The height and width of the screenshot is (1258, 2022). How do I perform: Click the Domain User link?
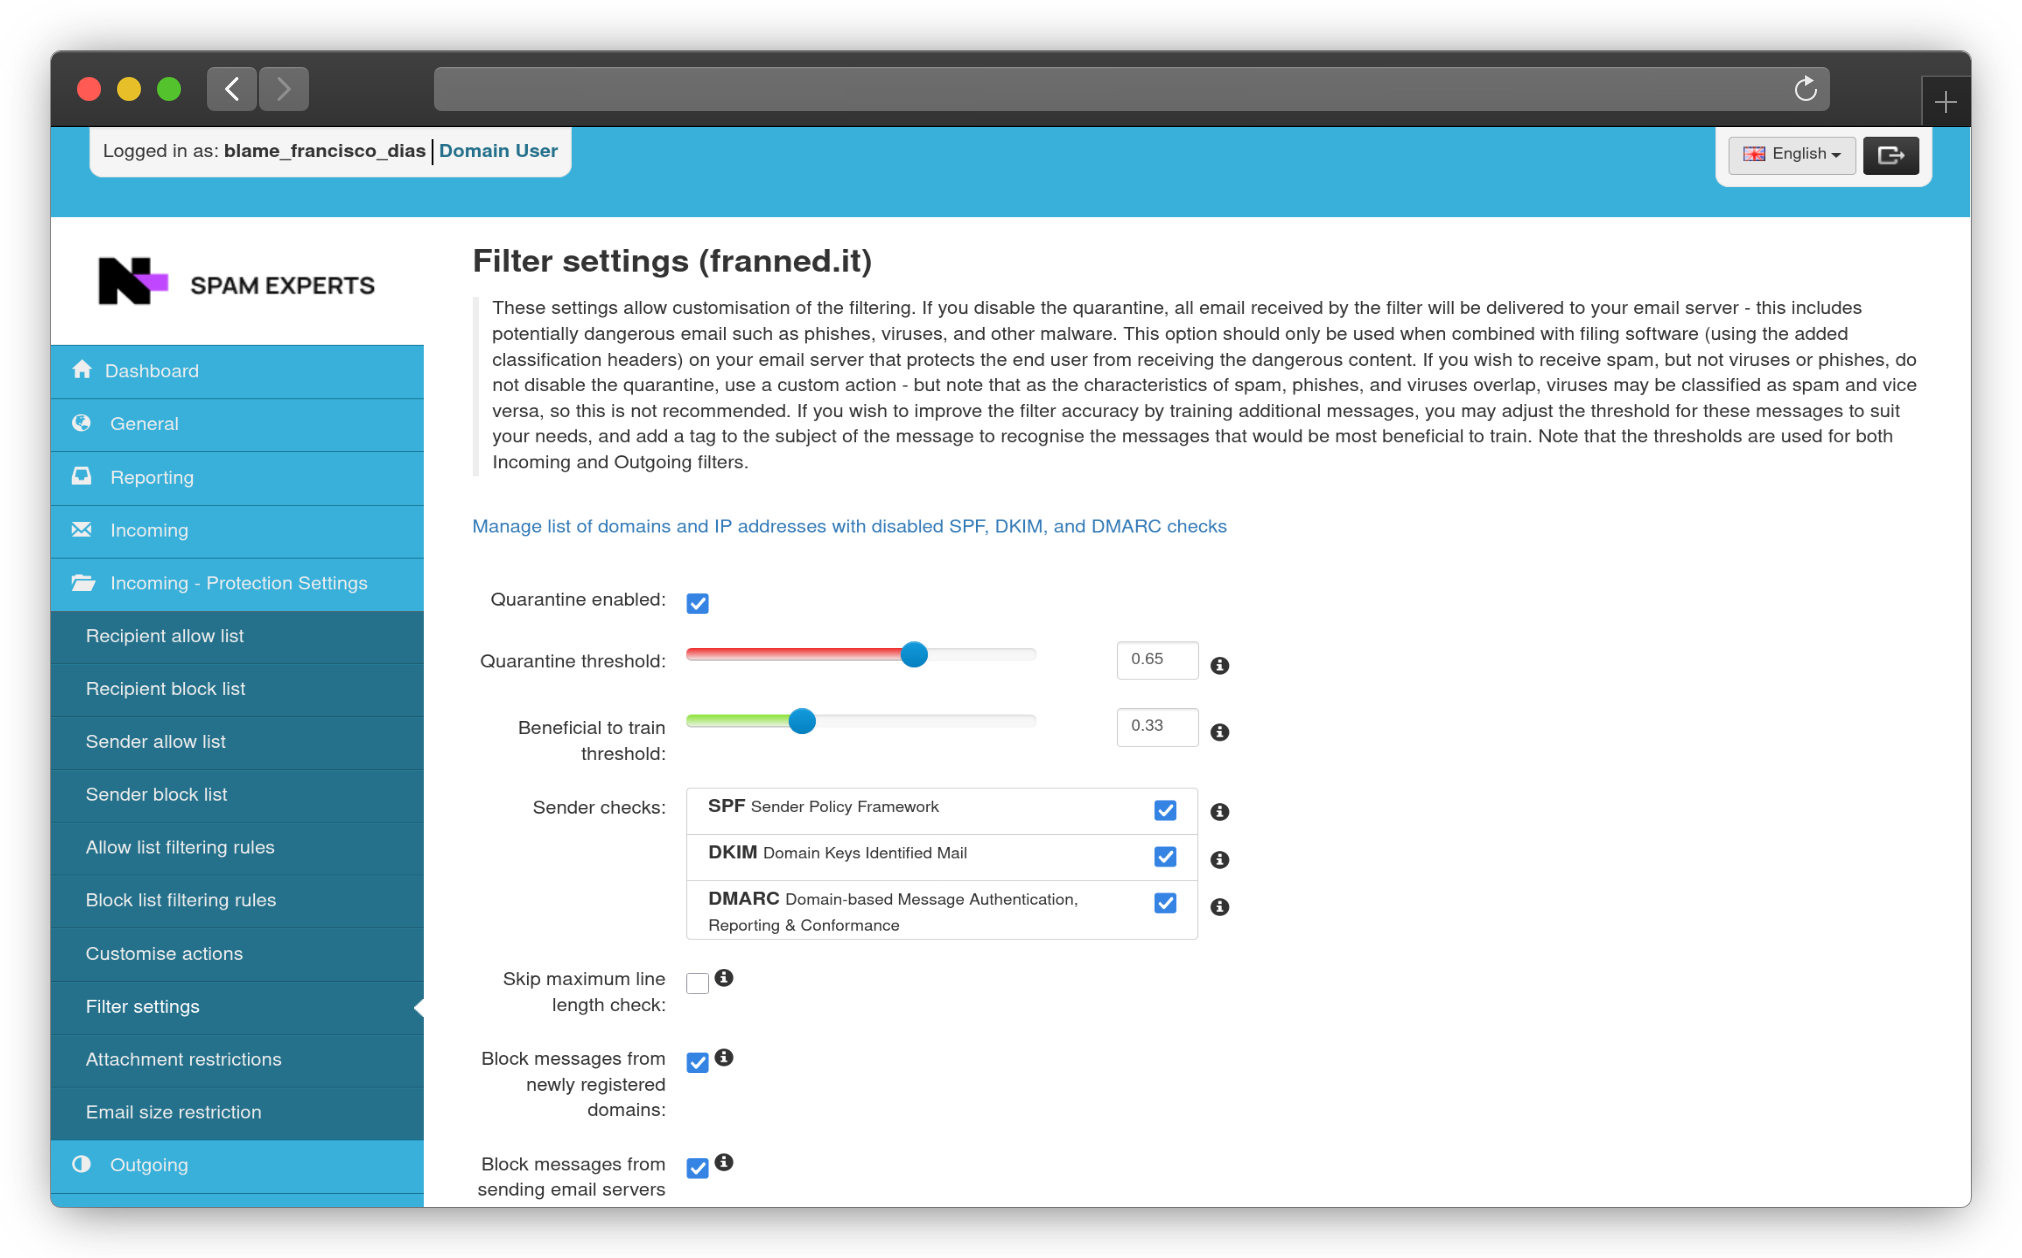(x=498, y=151)
